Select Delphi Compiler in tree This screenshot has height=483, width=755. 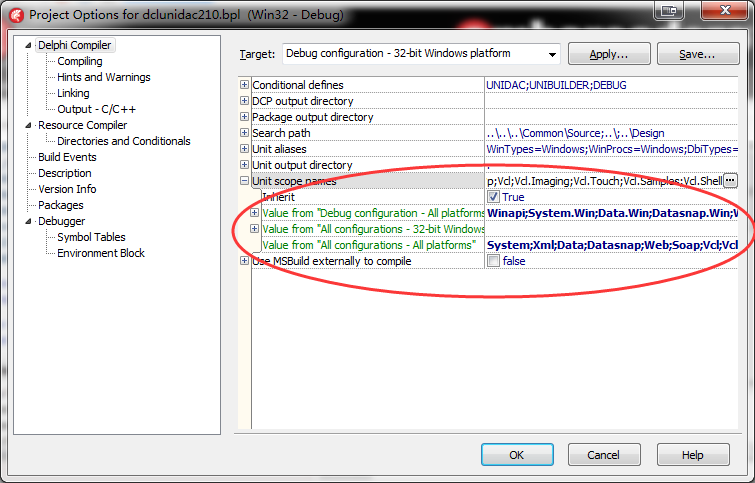point(75,45)
